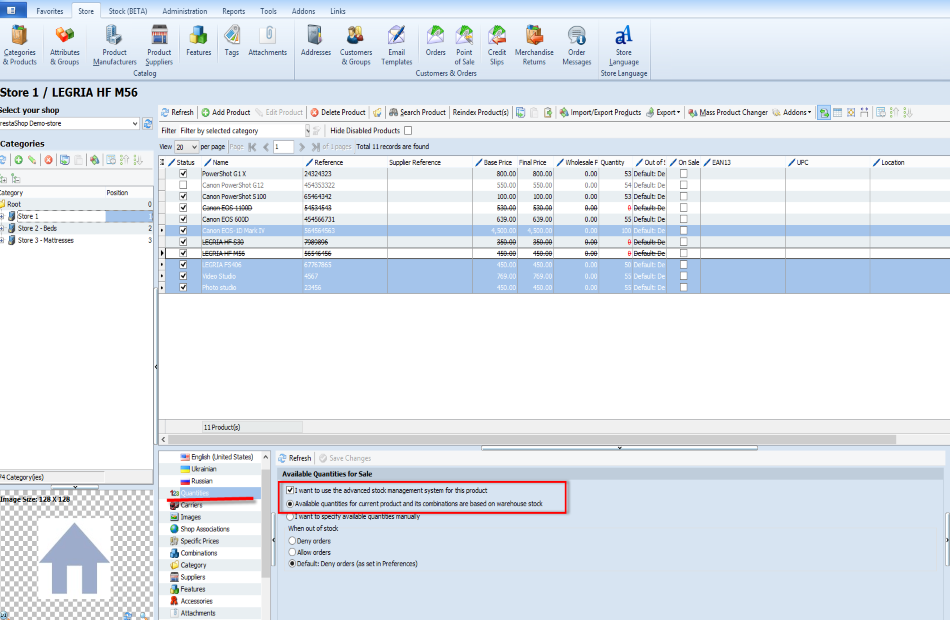The image size is (950, 620).
Task: Launch Point of Sale
Action: 465,45
